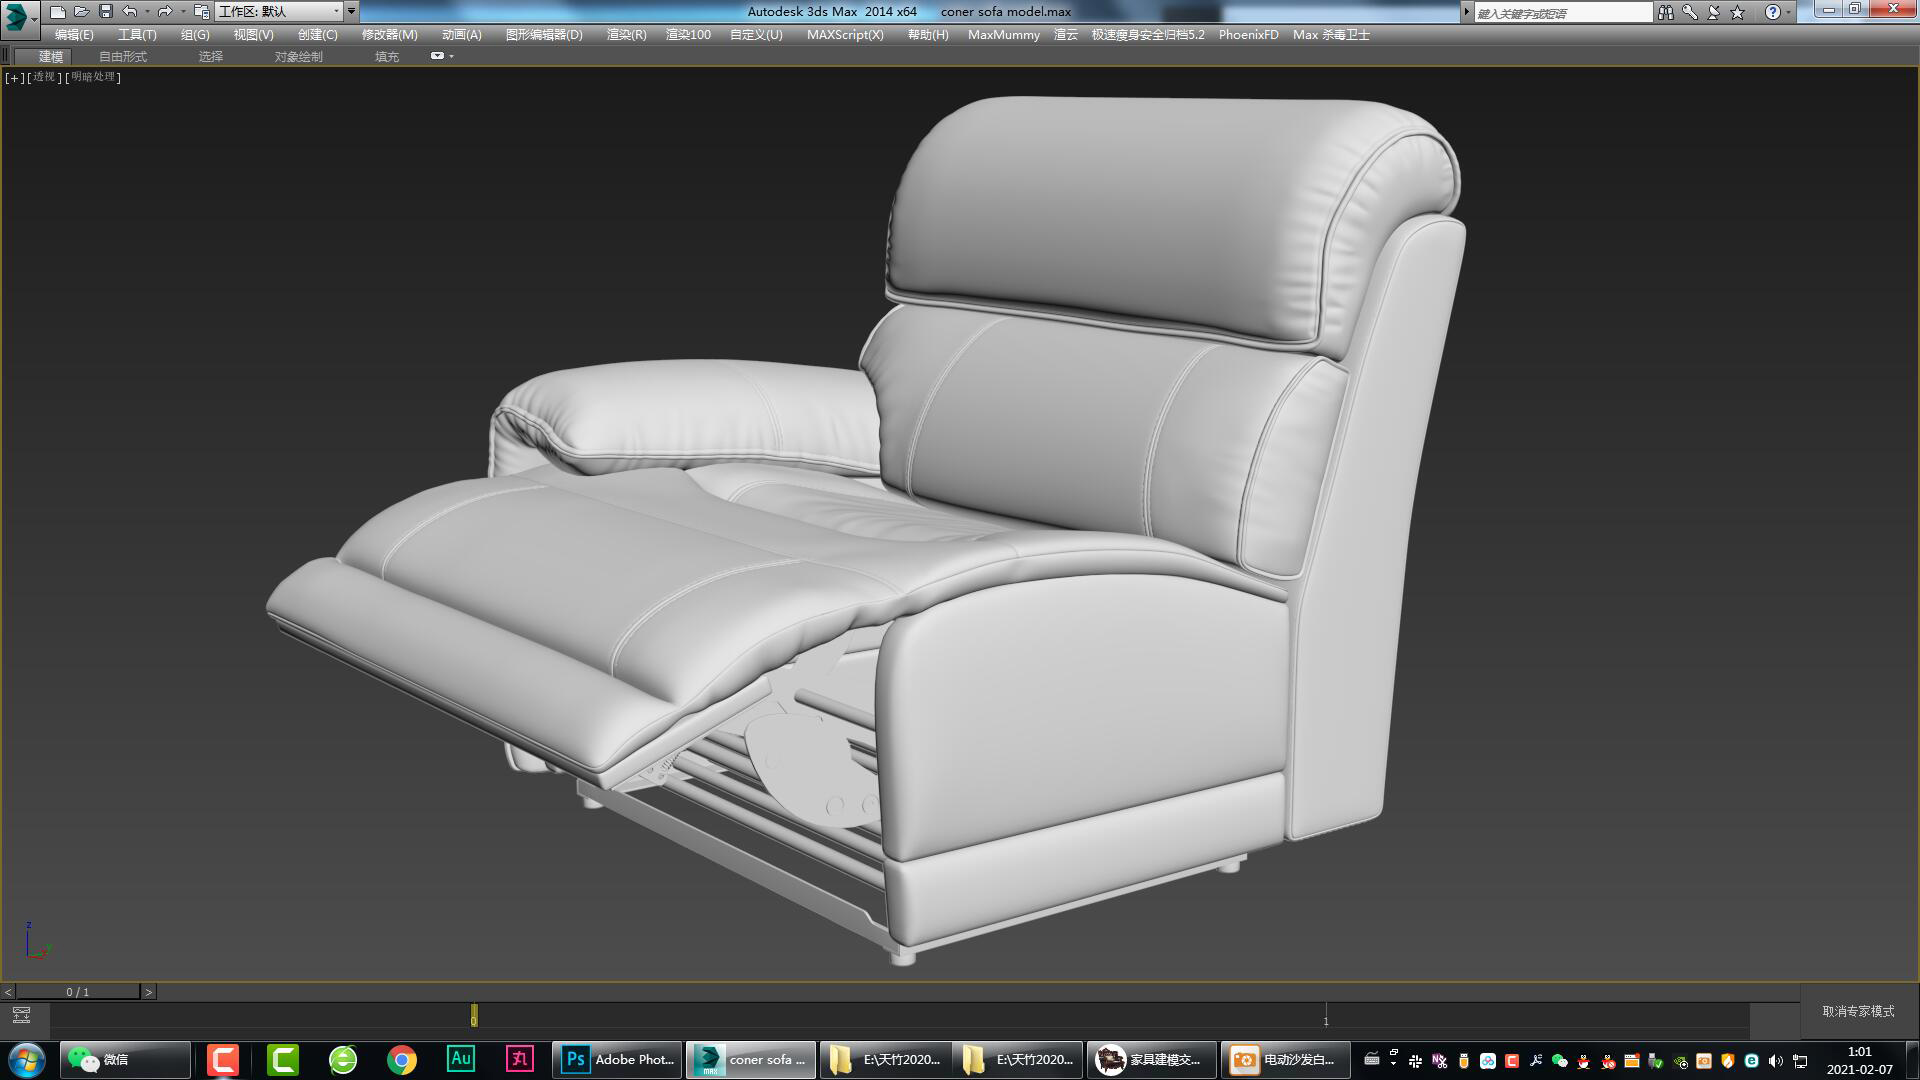1920x1080 pixels.
Task: Open the Autodesk sign-in key icon
Action: tap(1689, 12)
